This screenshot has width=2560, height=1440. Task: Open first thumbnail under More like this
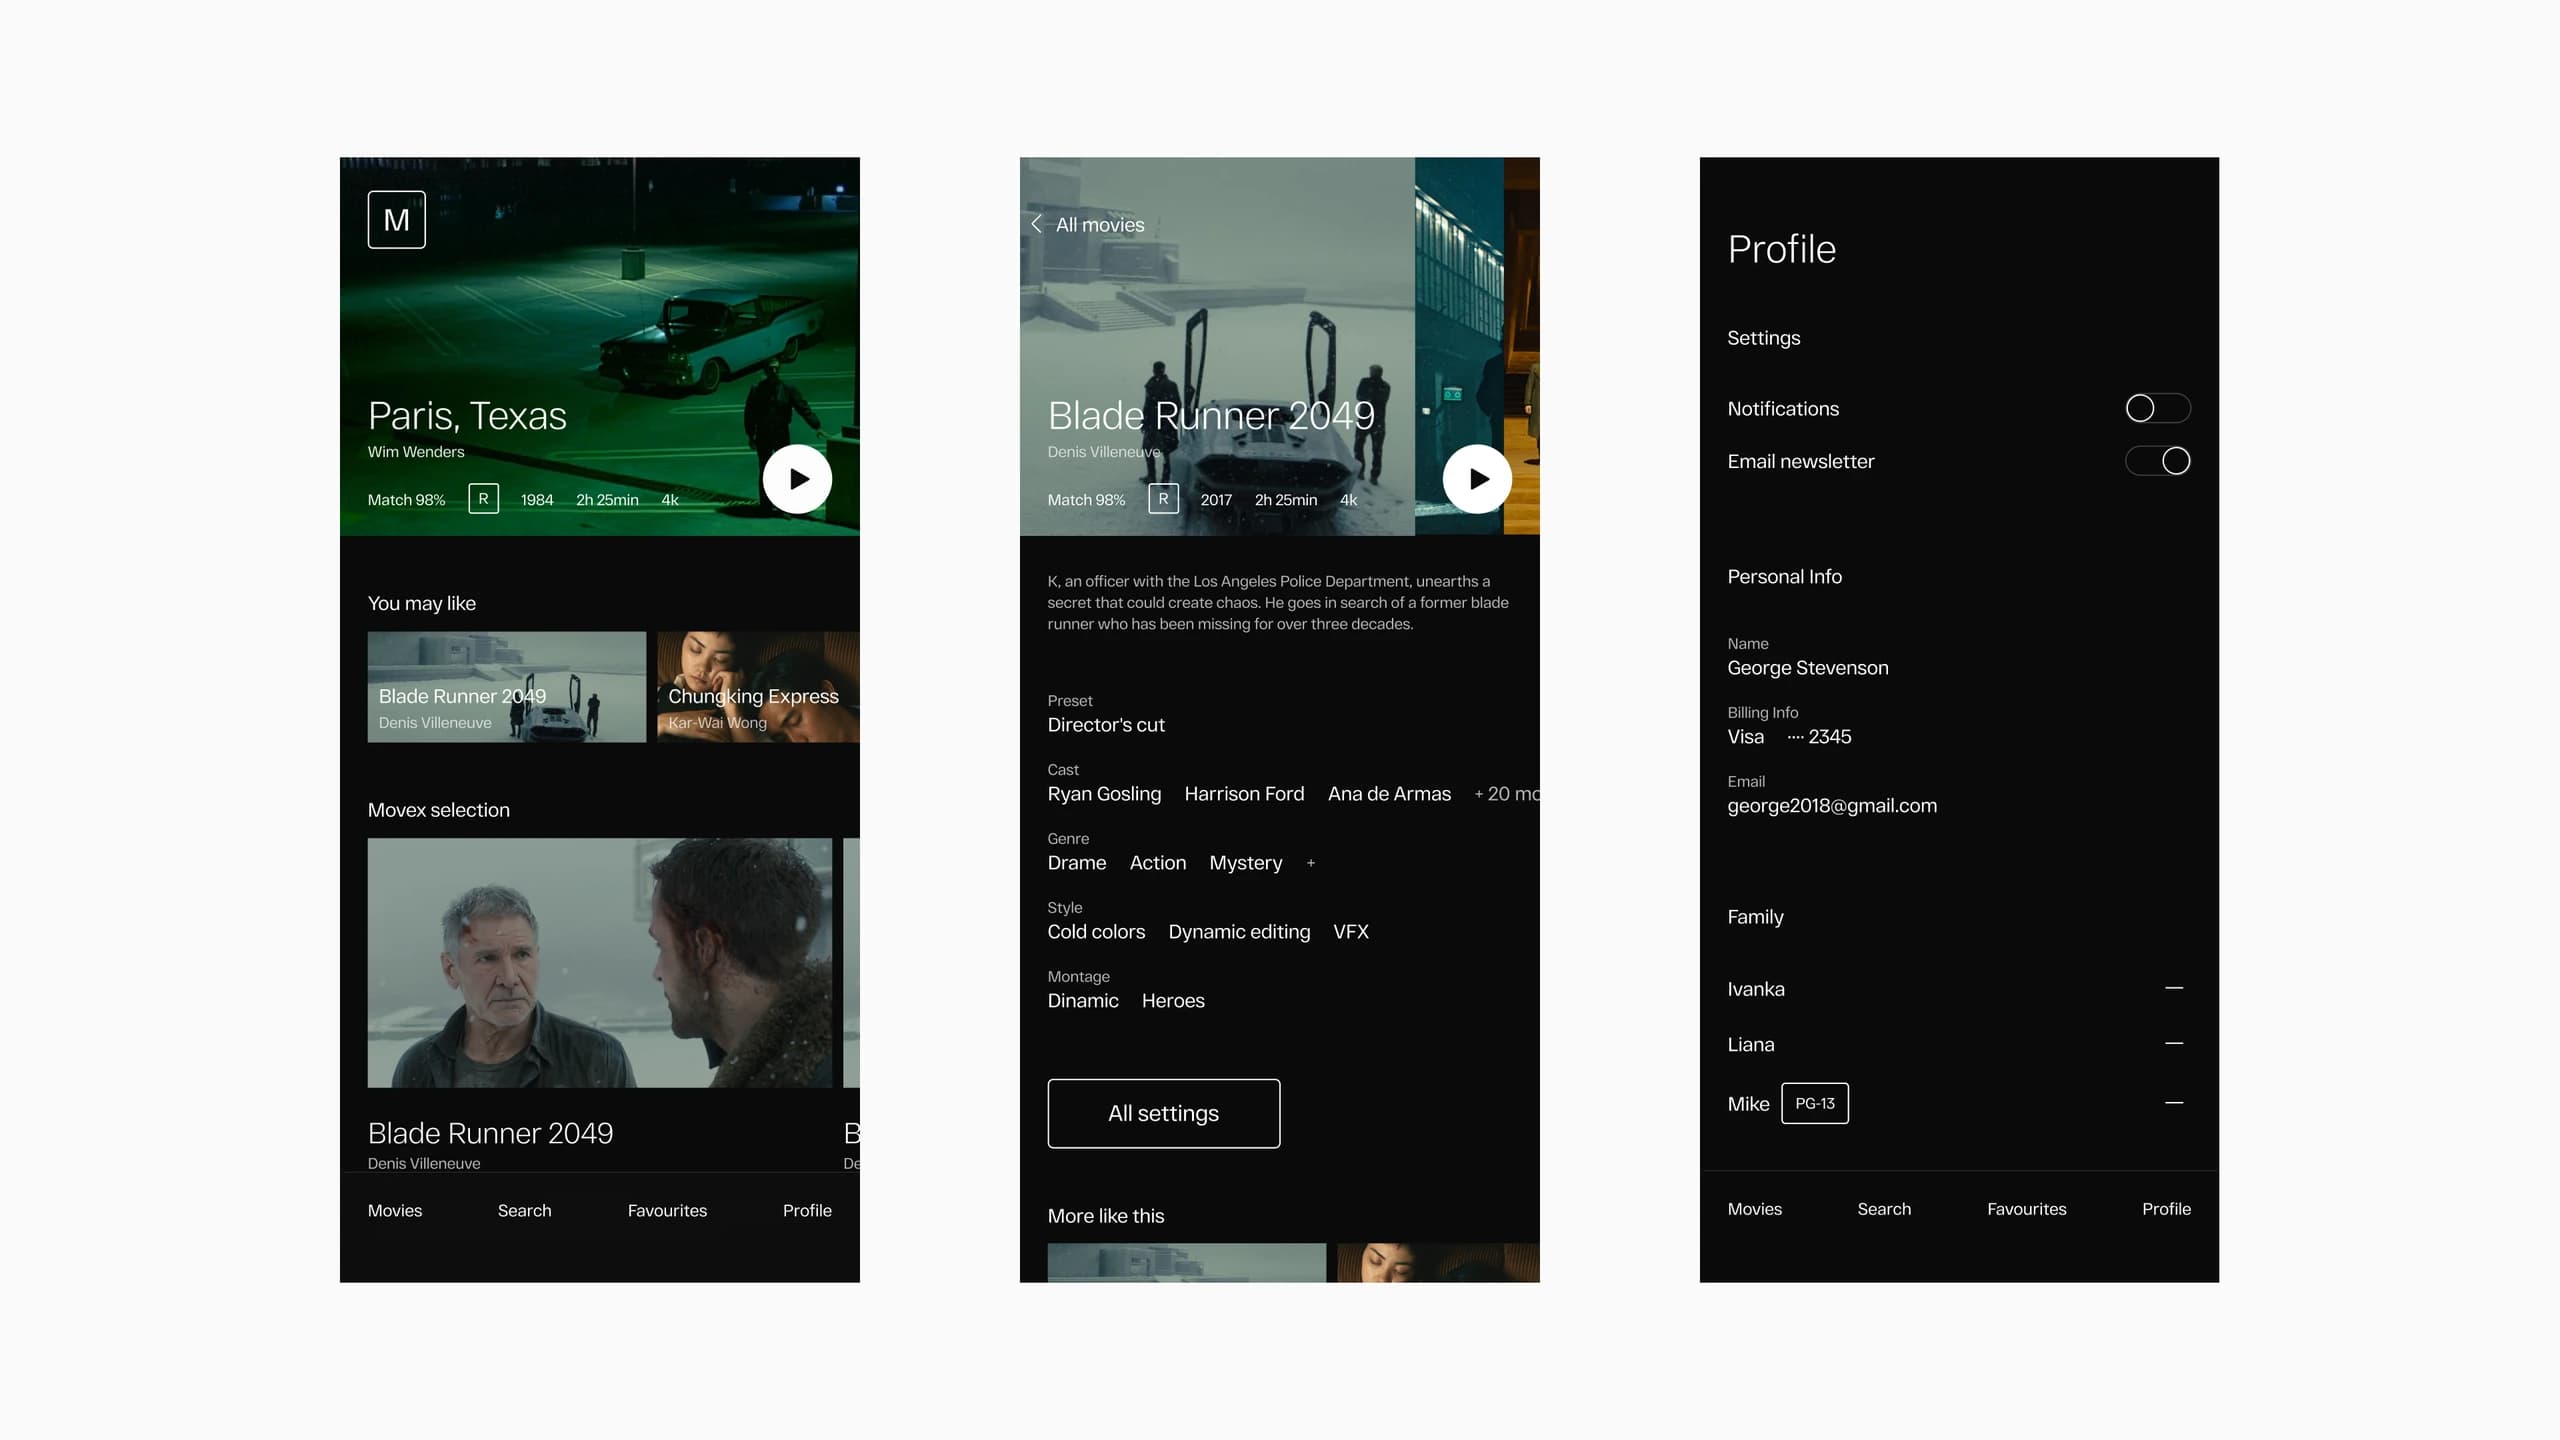(1187, 1263)
